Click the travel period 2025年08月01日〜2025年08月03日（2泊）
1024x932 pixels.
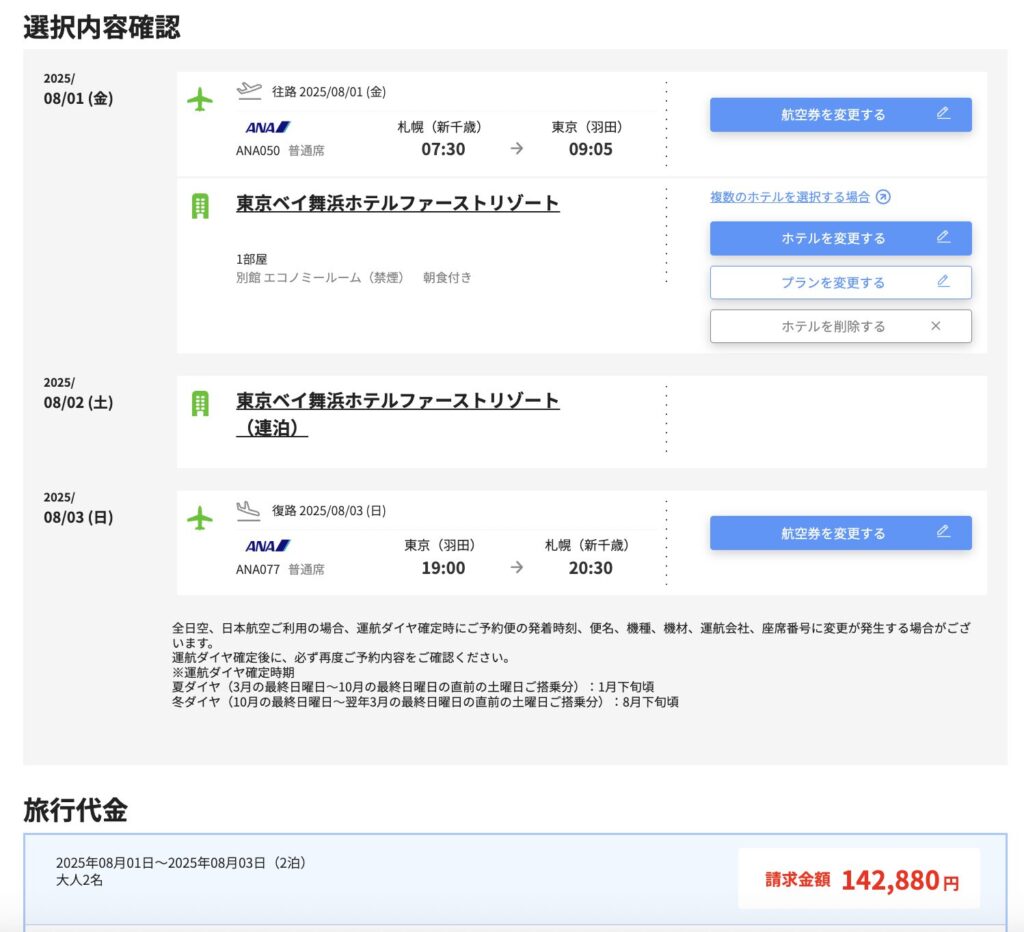coord(182,863)
